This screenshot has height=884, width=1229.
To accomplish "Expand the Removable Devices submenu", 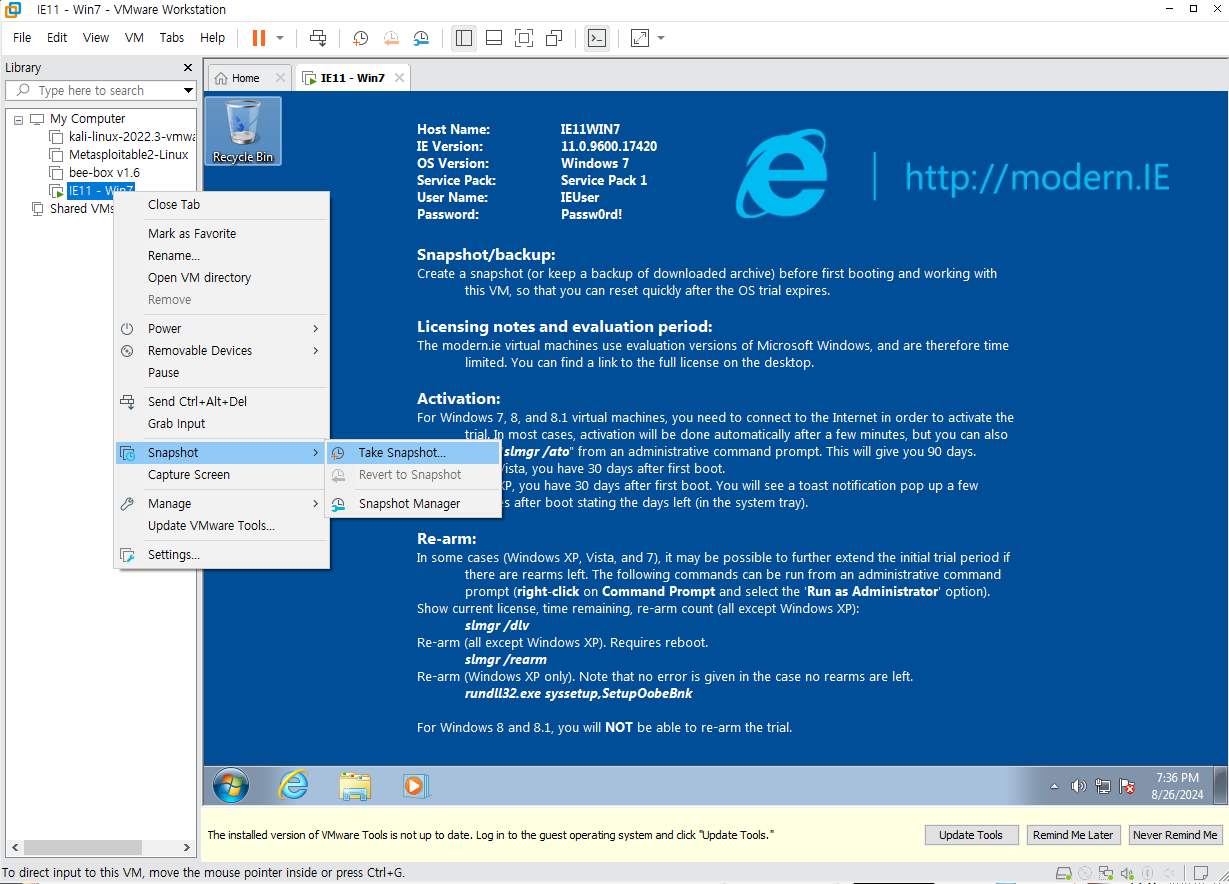I will [x=222, y=350].
